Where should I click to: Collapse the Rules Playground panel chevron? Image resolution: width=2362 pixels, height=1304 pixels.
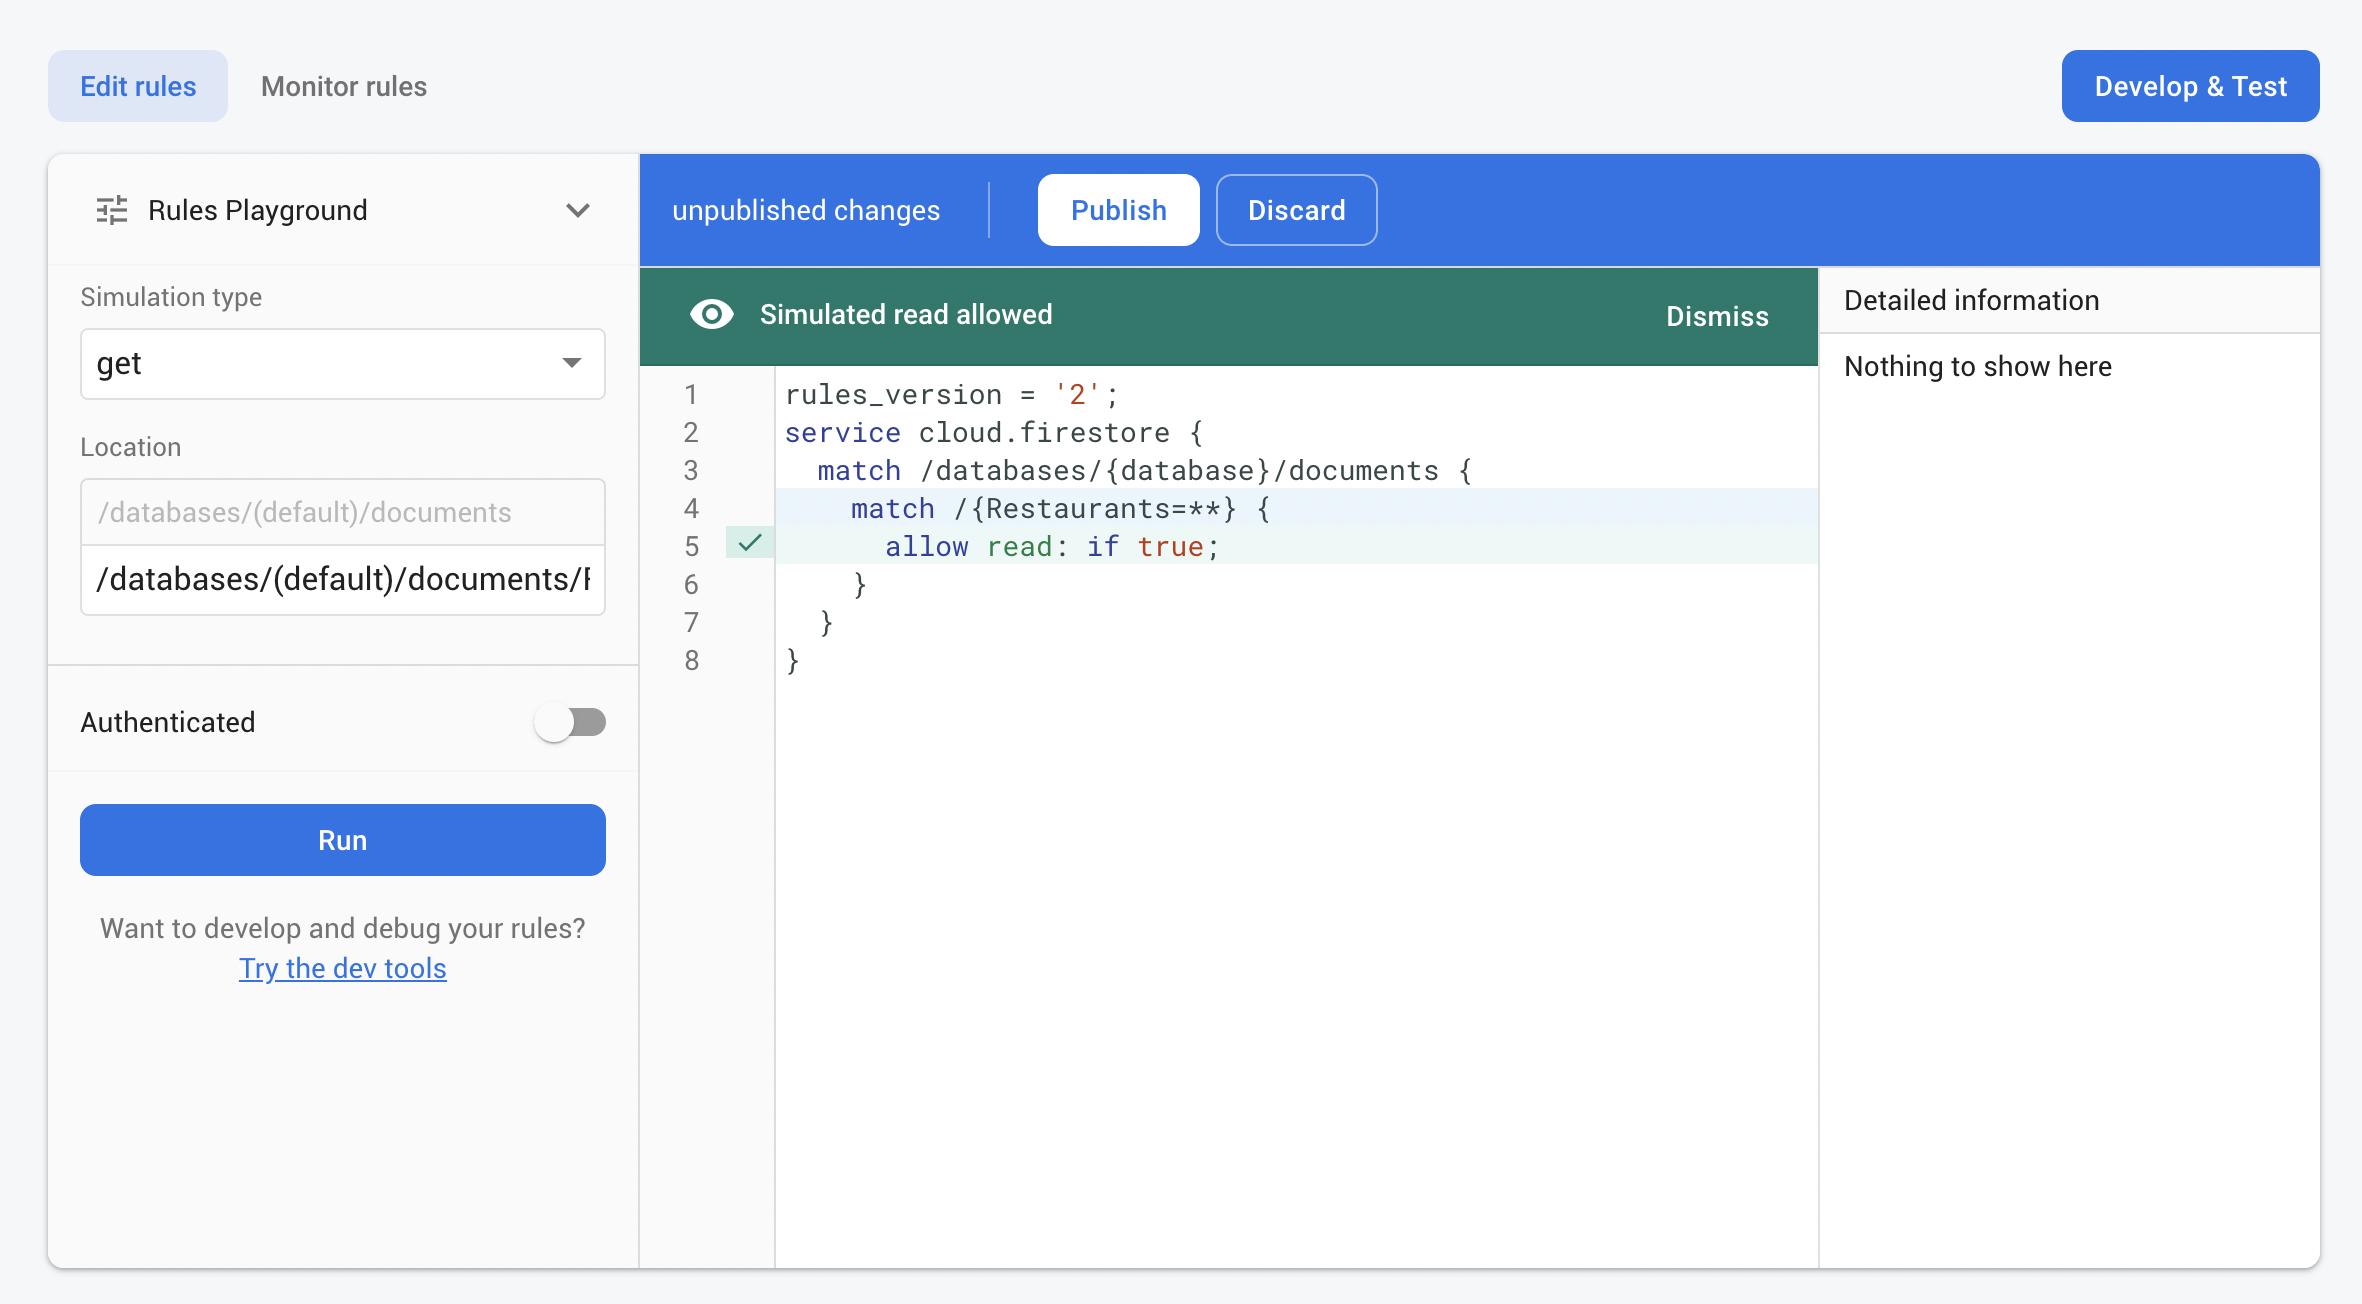point(577,210)
